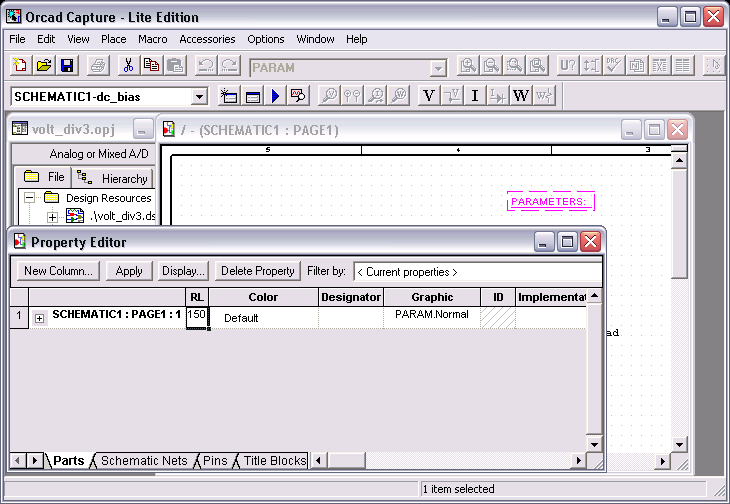Run PSpice with the blue play icon

click(276, 96)
